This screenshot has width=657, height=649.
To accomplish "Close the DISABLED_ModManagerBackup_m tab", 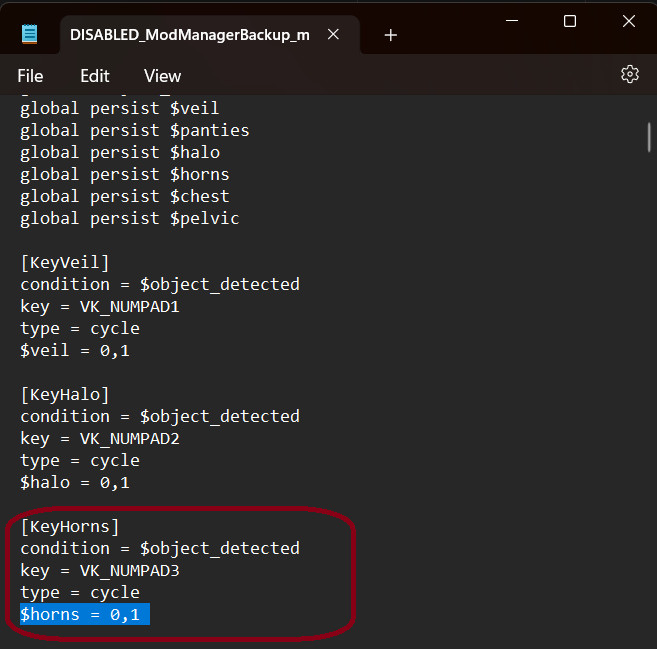I will tap(333, 34).
